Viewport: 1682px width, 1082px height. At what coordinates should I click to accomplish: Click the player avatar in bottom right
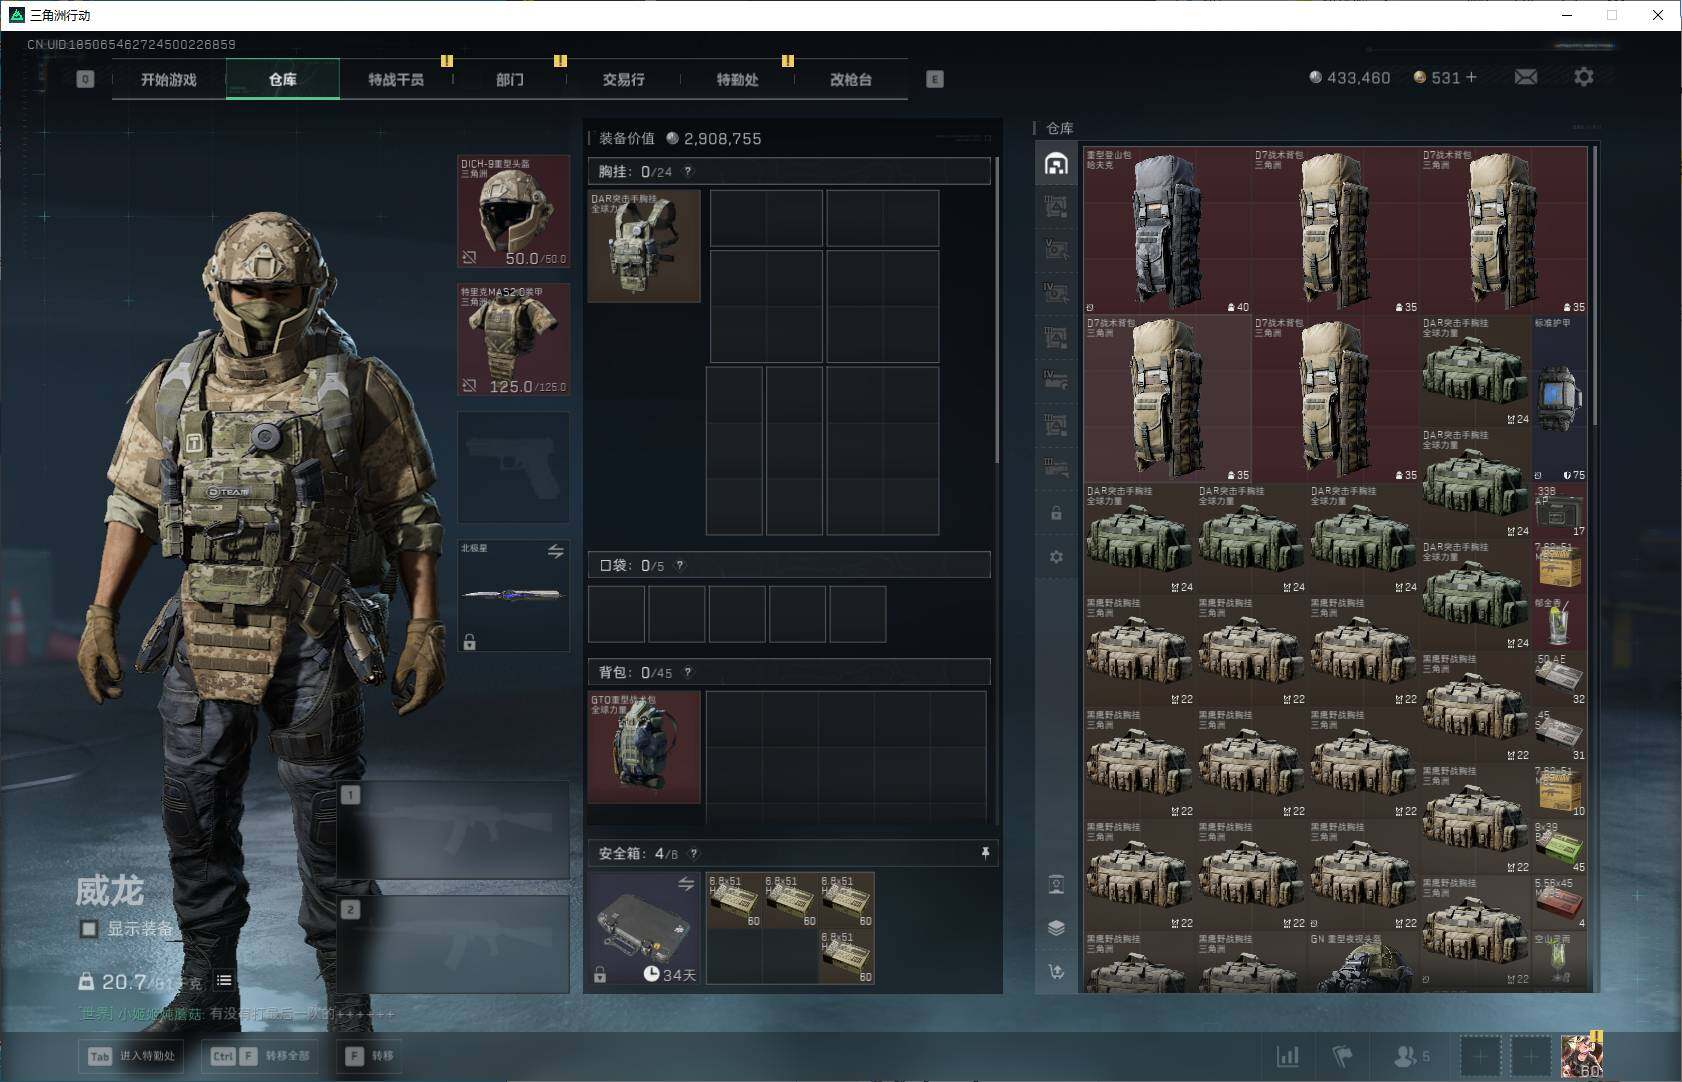pos(1582,1056)
